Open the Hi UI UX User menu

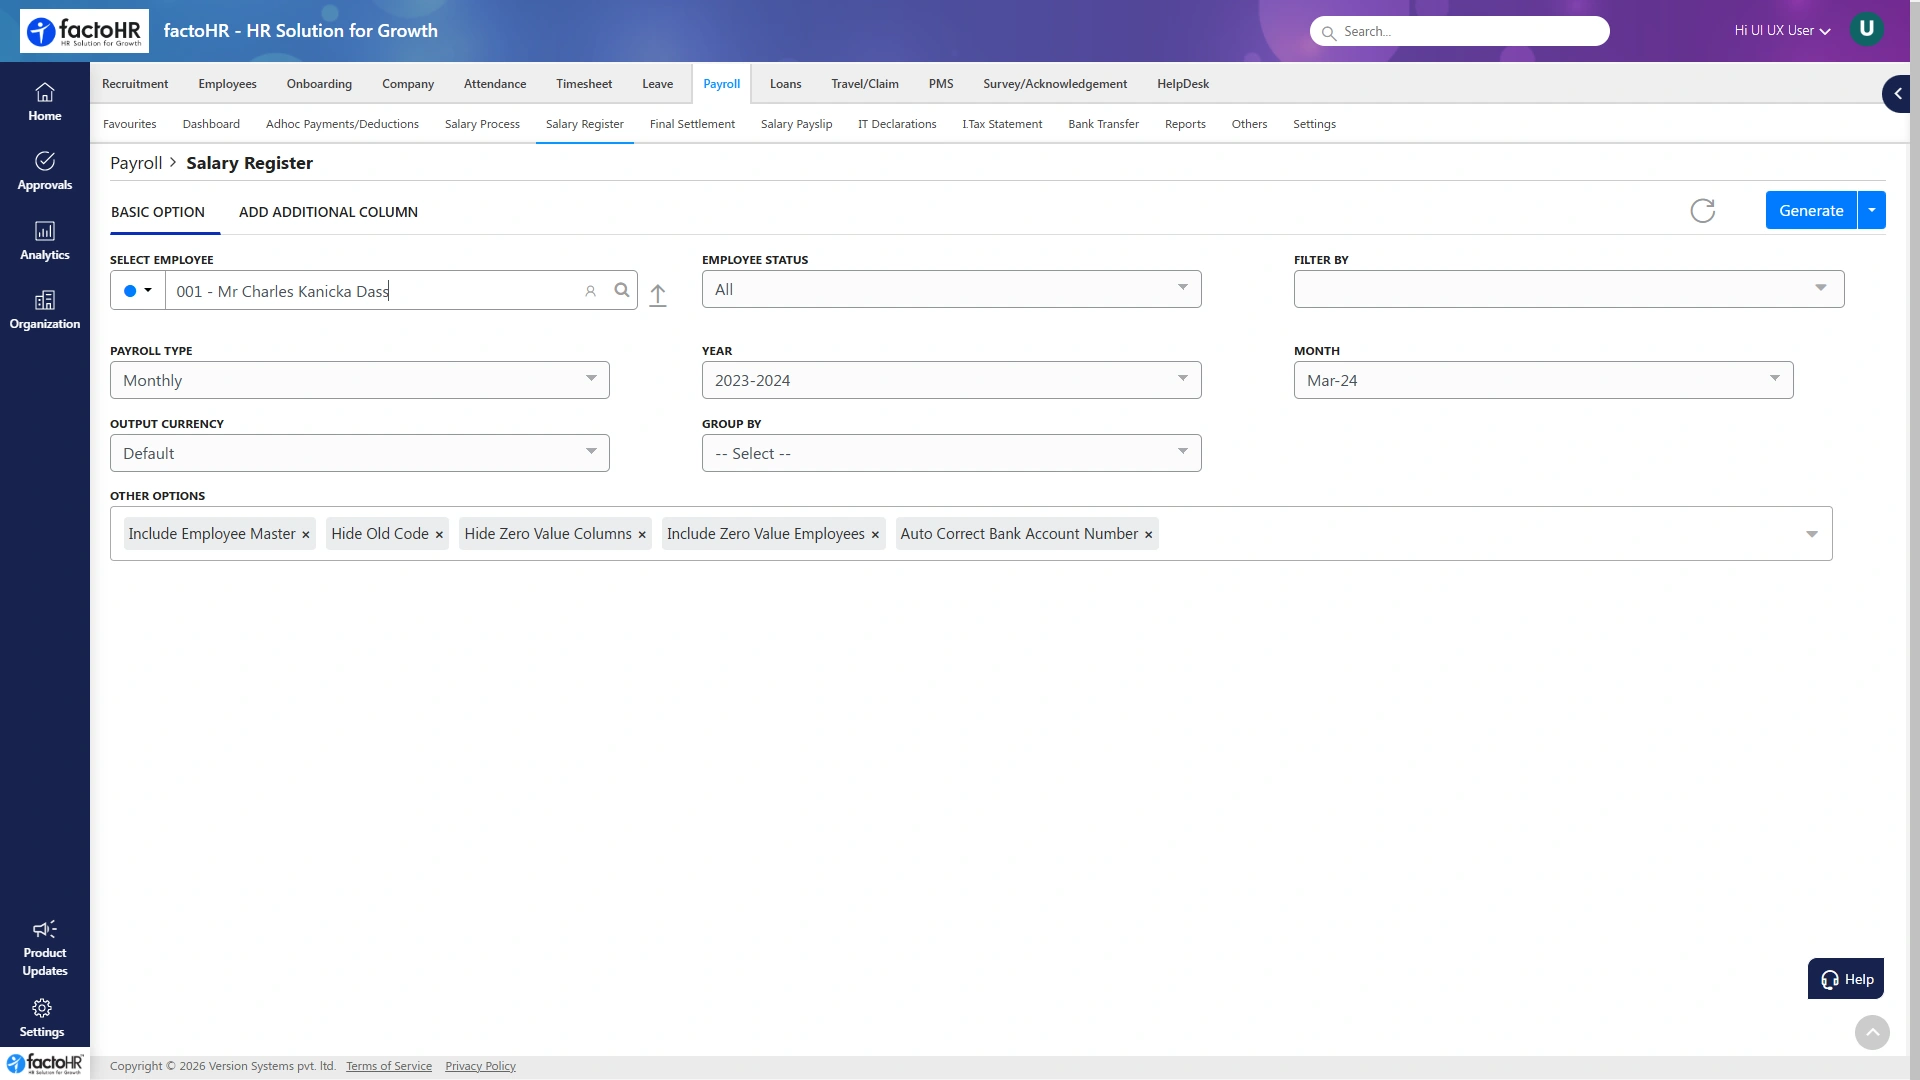(1782, 31)
